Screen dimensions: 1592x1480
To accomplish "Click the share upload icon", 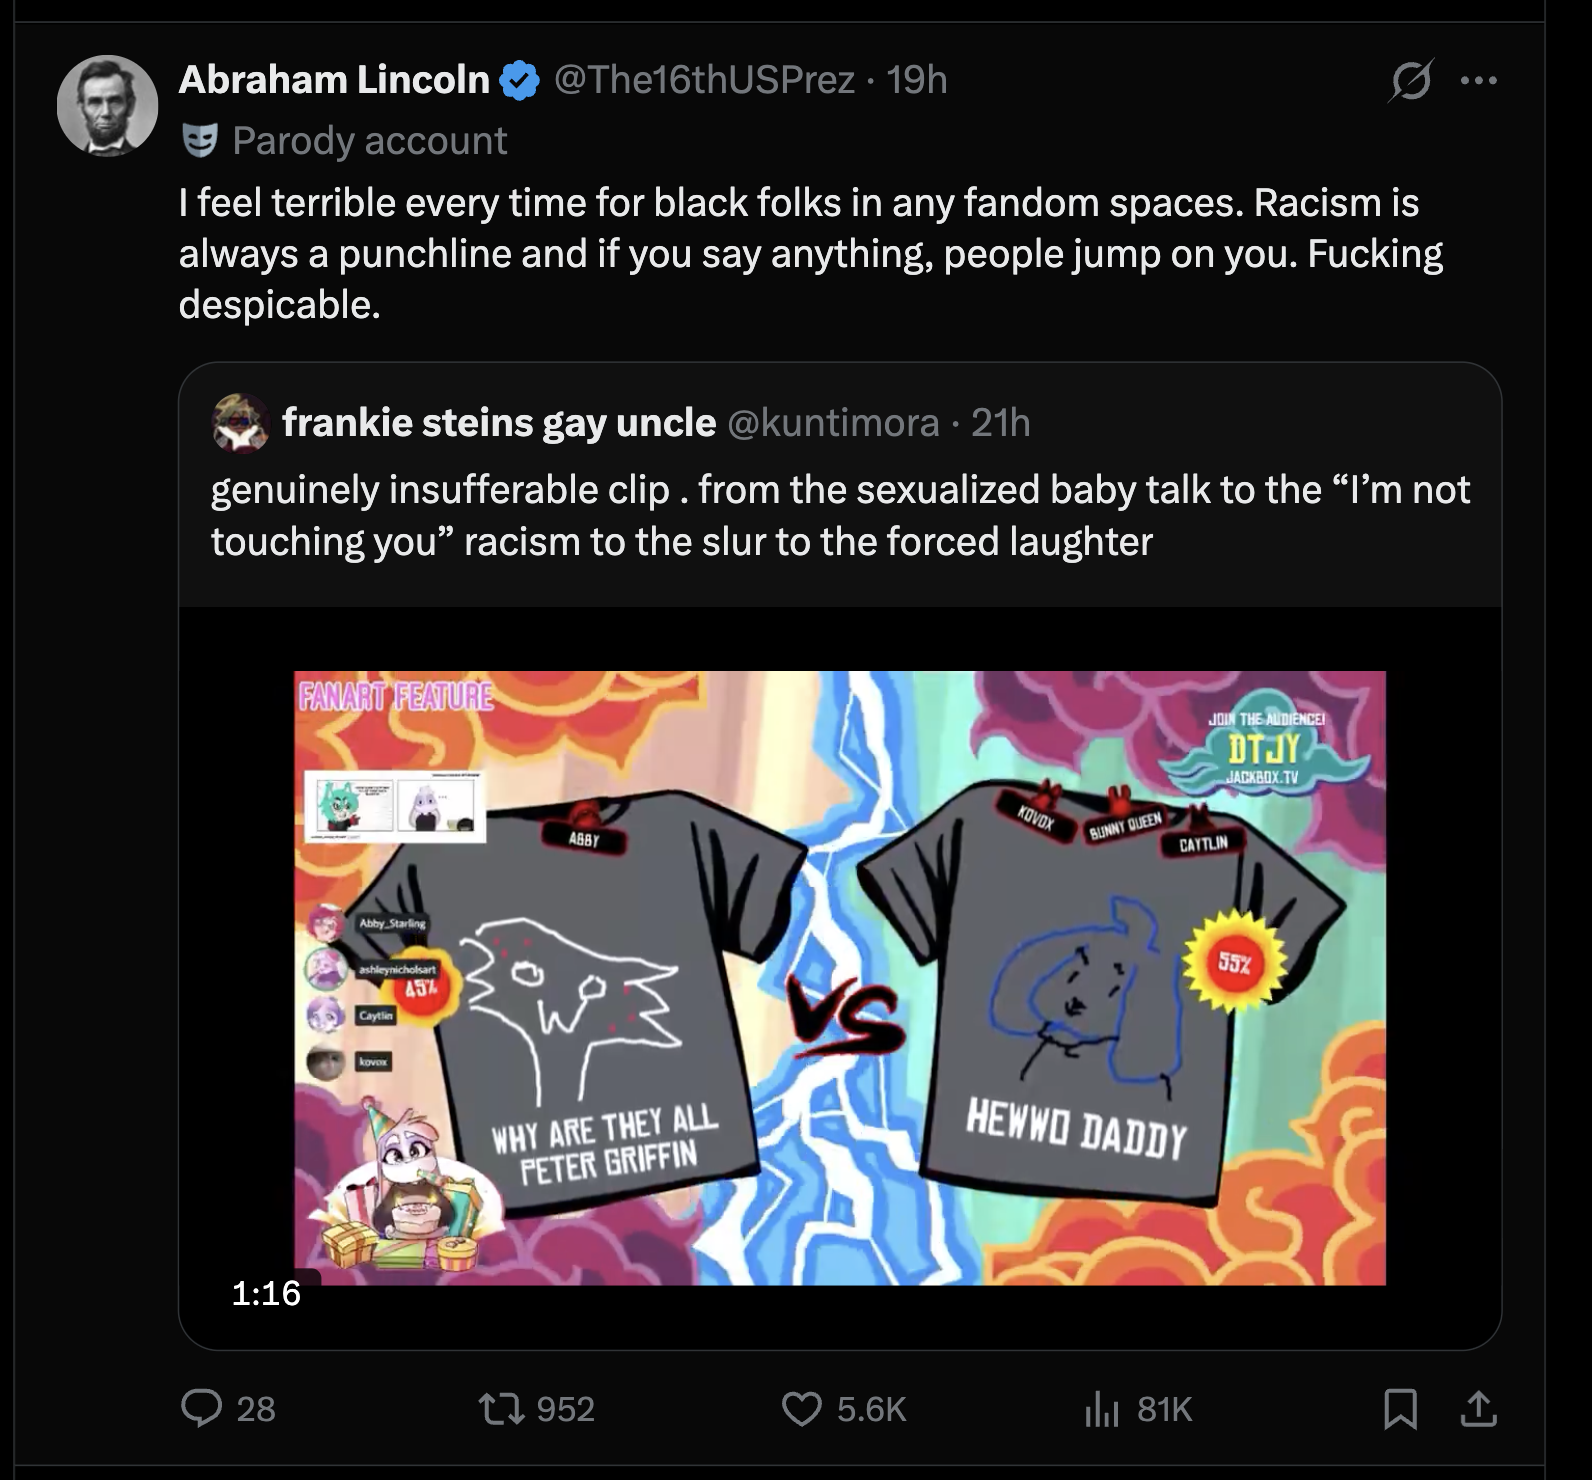I will coord(1478,1408).
